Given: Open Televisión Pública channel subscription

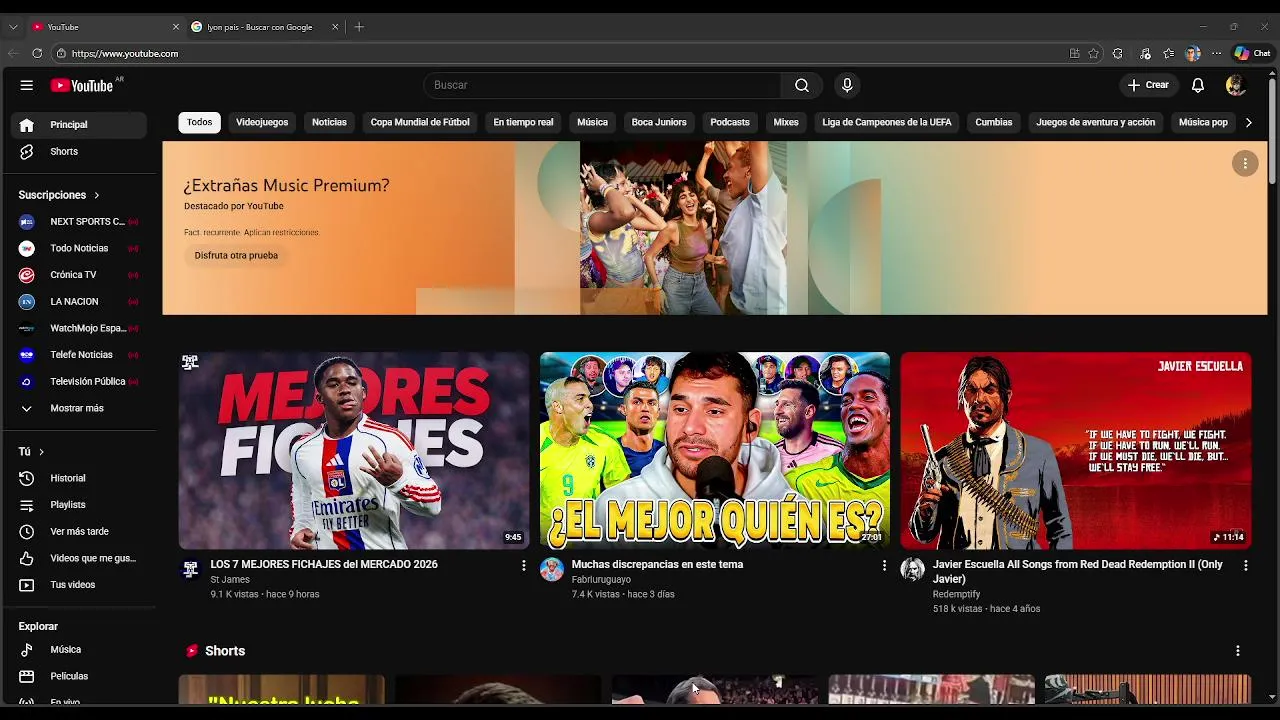Looking at the screenshot, I should coord(79,382).
